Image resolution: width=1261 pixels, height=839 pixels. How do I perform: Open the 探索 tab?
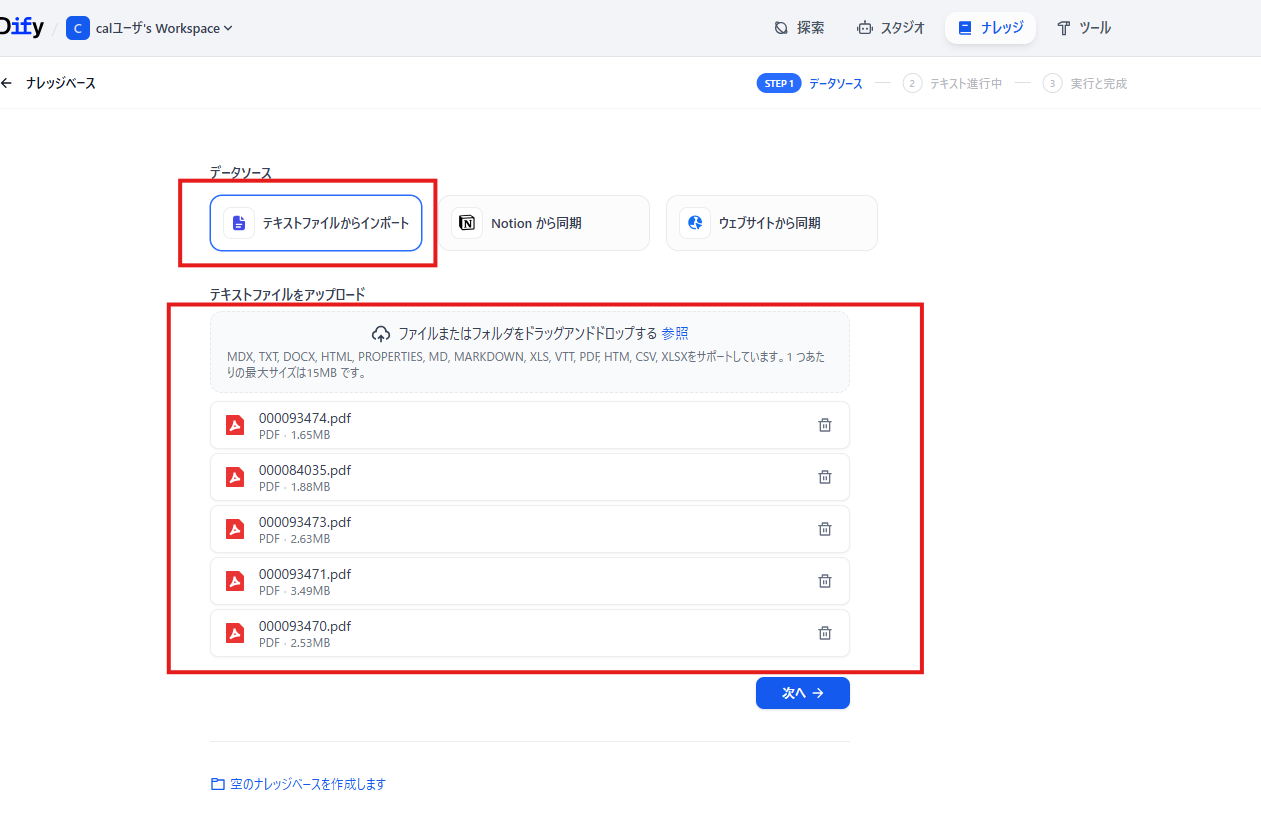click(799, 28)
